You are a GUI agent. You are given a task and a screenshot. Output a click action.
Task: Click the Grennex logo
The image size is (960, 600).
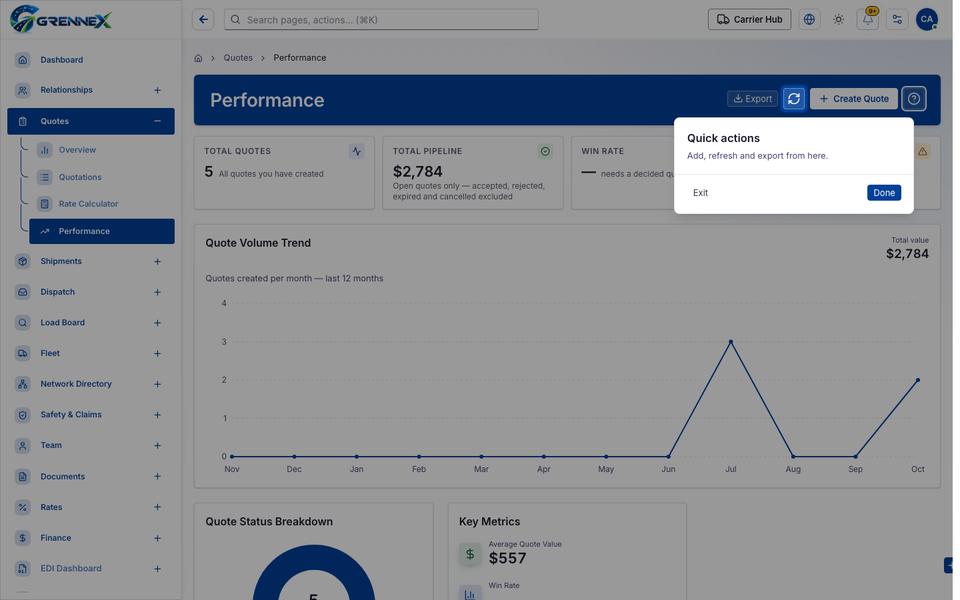click(x=61, y=19)
